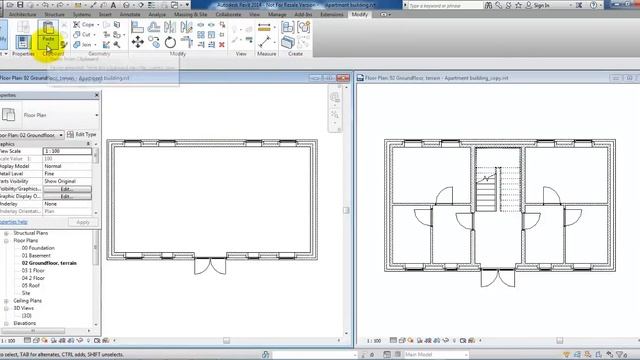Viewport: 640px width, 360px height.
Task: Select 00 Foundation floor plan
Action: (x=38, y=248)
